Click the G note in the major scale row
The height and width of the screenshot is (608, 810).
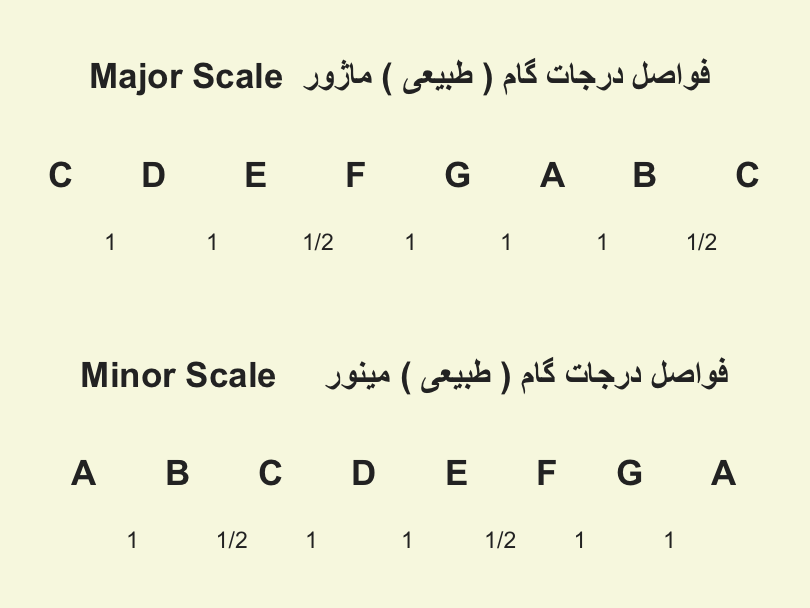pyautogui.click(x=458, y=175)
